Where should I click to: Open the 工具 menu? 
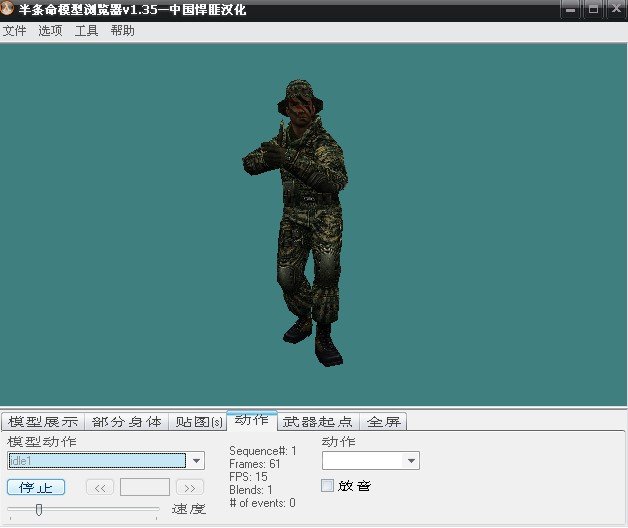(x=86, y=31)
